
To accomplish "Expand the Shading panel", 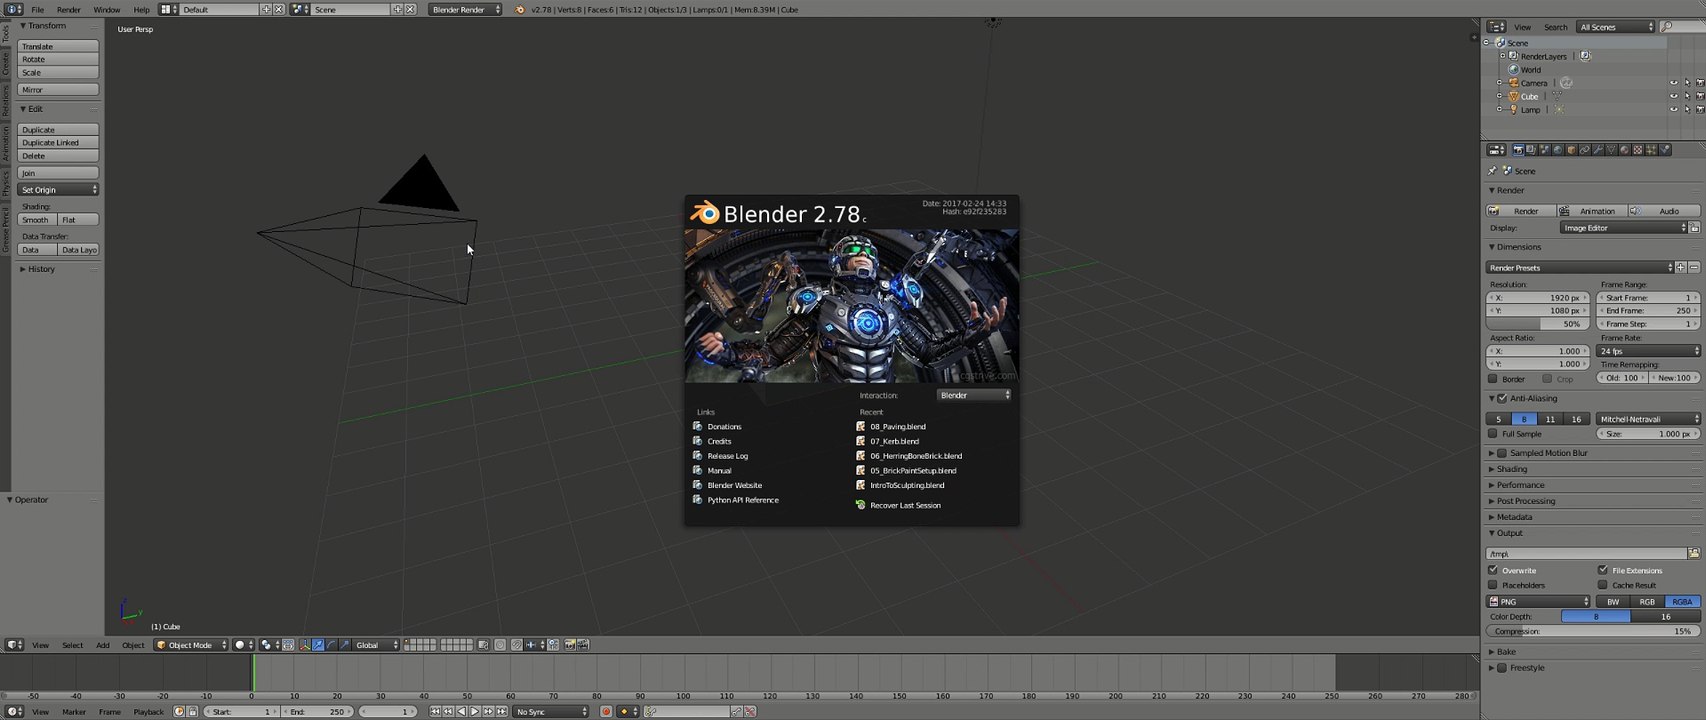I will pyautogui.click(x=1511, y=469).
